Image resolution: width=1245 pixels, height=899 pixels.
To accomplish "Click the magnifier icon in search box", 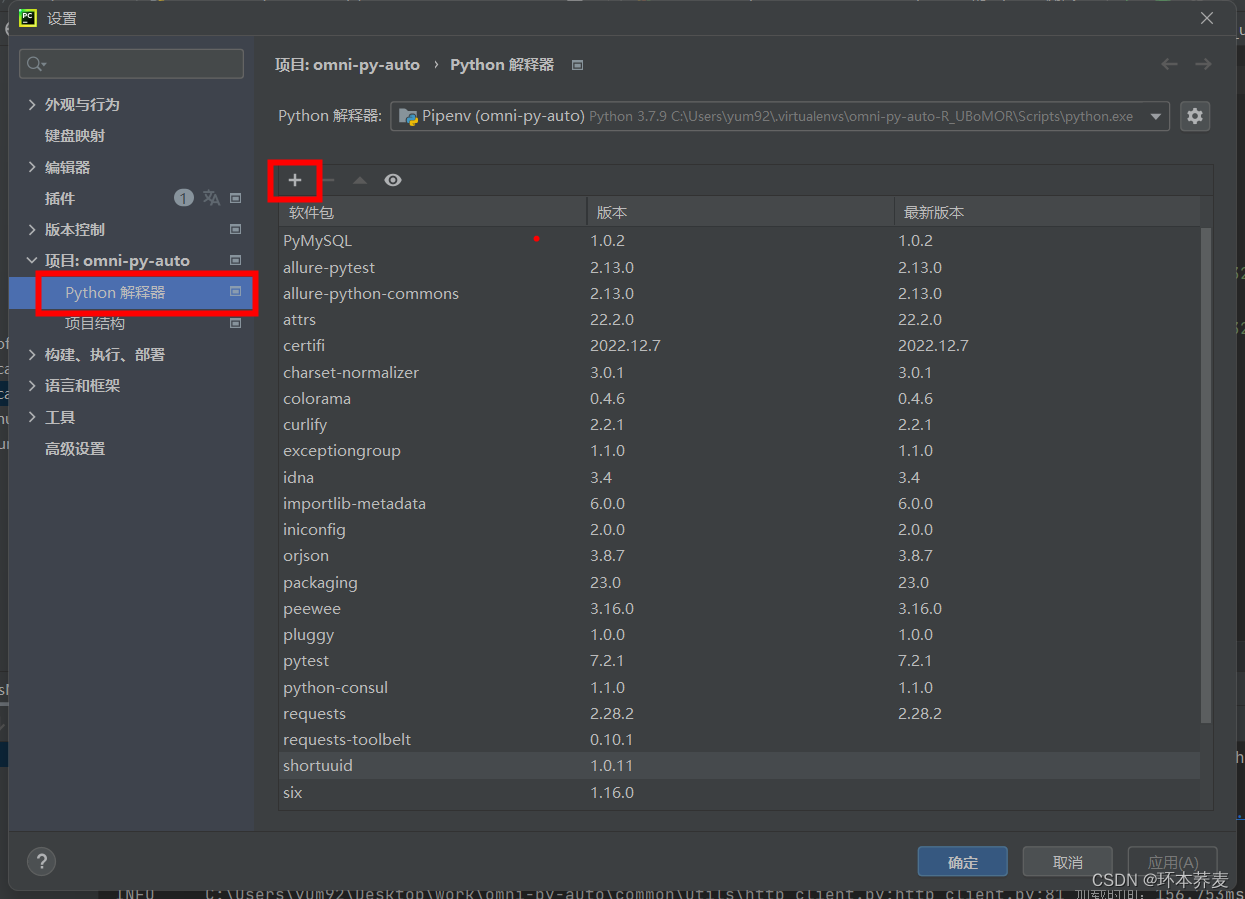I will (36, 64).
